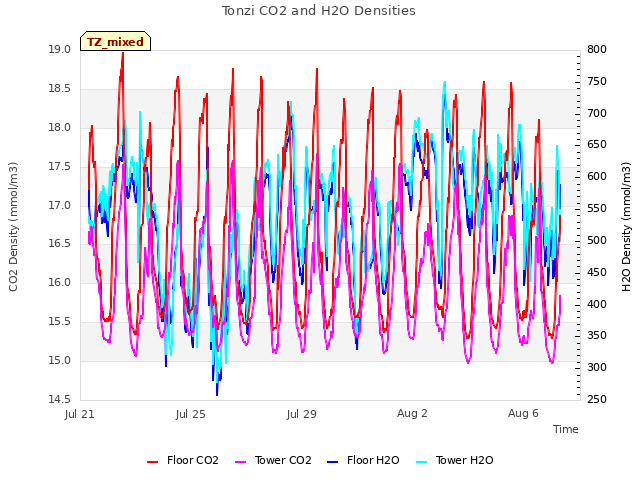Click the 350 right axis value
The height and width of the screenshot is (480, 640).
pyautogui.click(x=597, y=336)
